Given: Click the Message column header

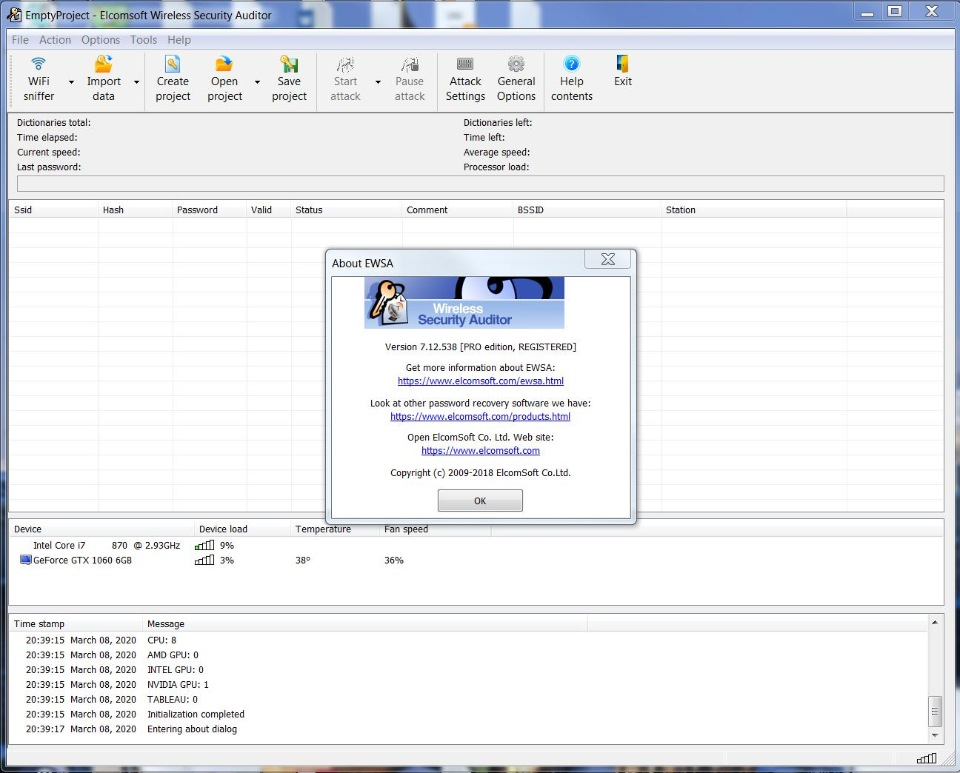Looking at the screenshot, I should click(x=365, y=624).
